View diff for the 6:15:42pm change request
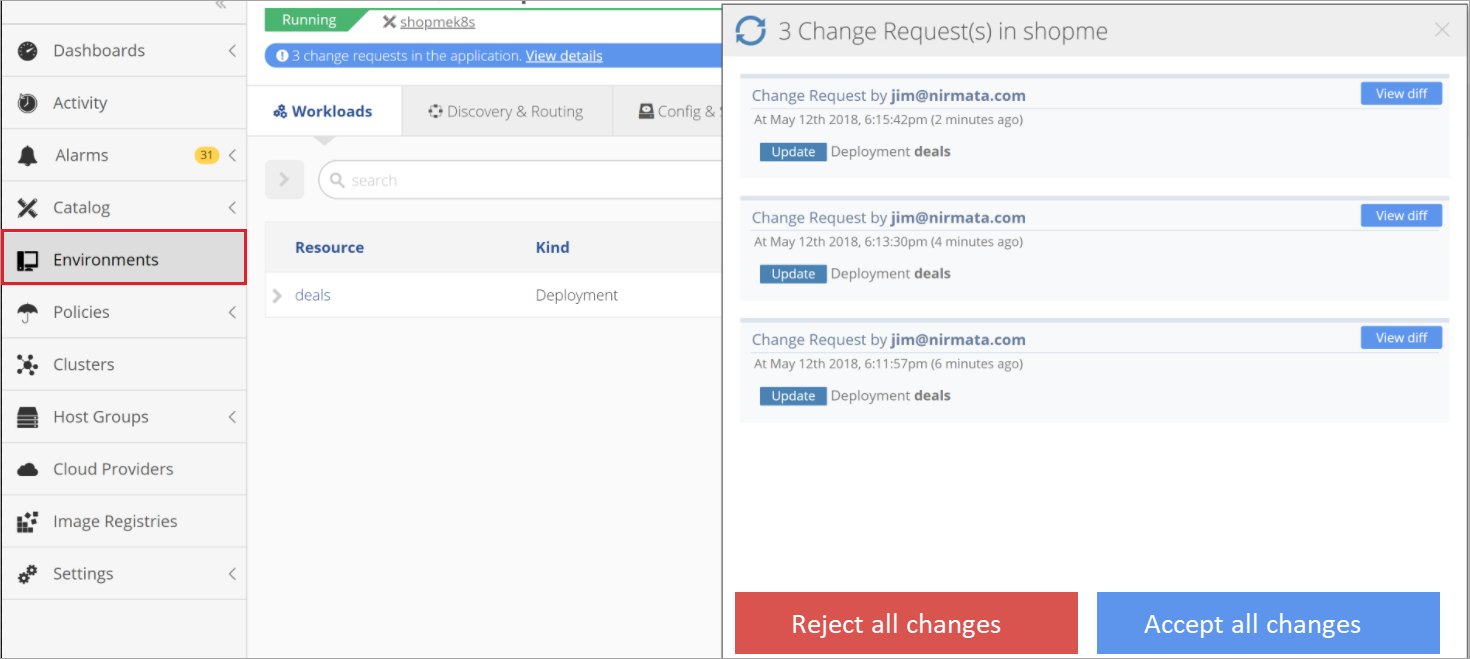The height and width of the screenshot is (659, 1470). [x=1401, y=93]
